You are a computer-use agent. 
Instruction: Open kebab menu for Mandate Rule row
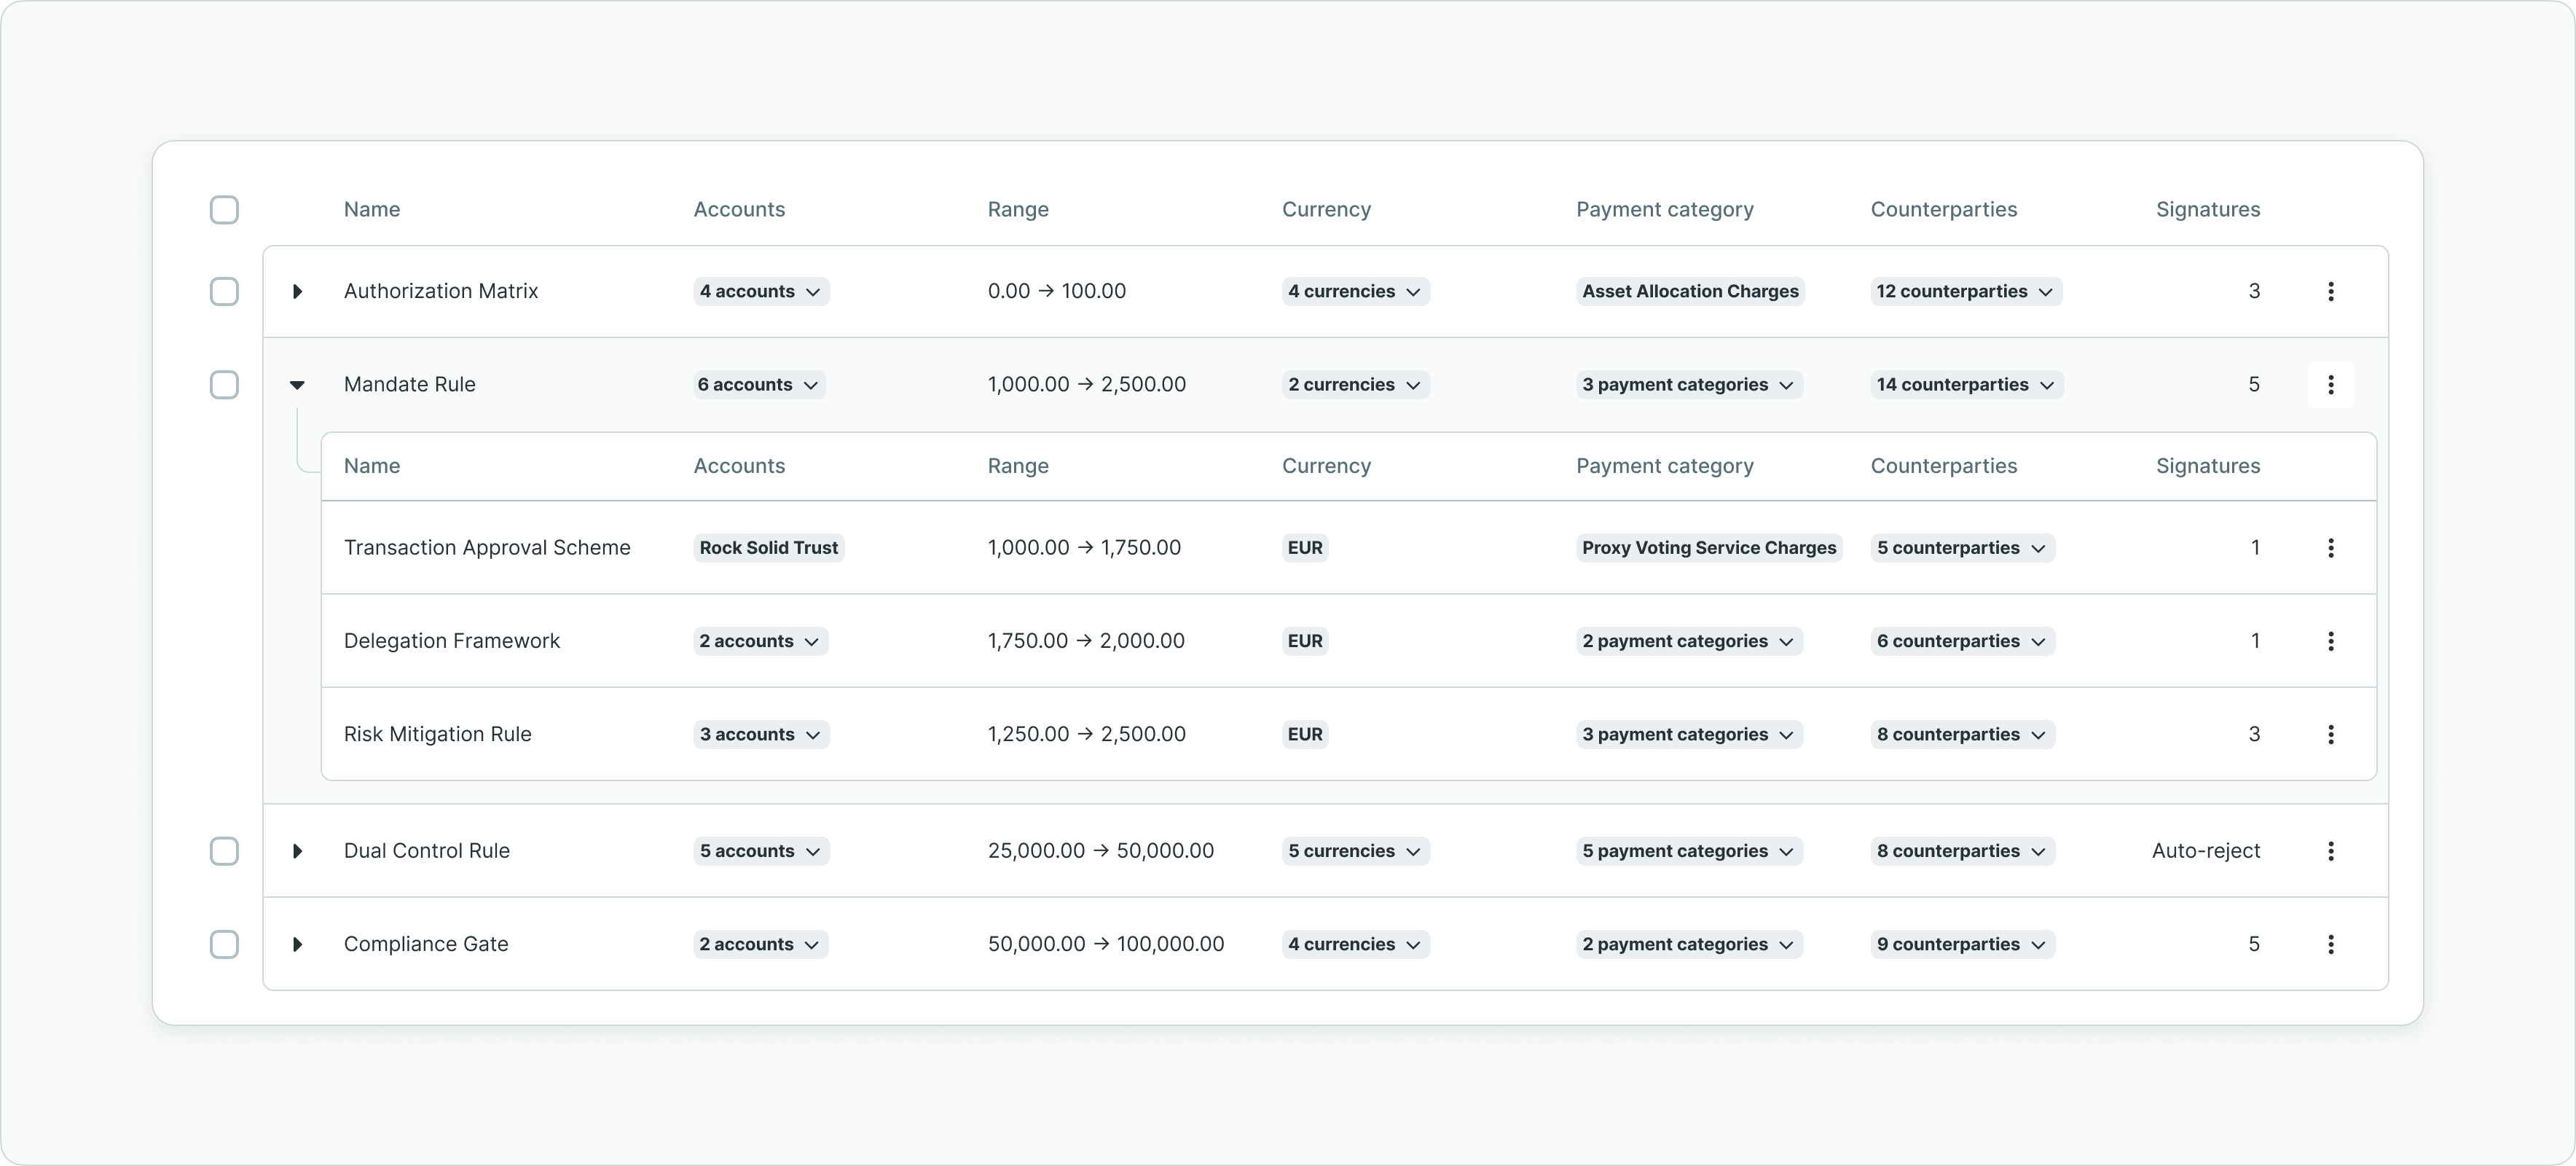pos(2330,385)
